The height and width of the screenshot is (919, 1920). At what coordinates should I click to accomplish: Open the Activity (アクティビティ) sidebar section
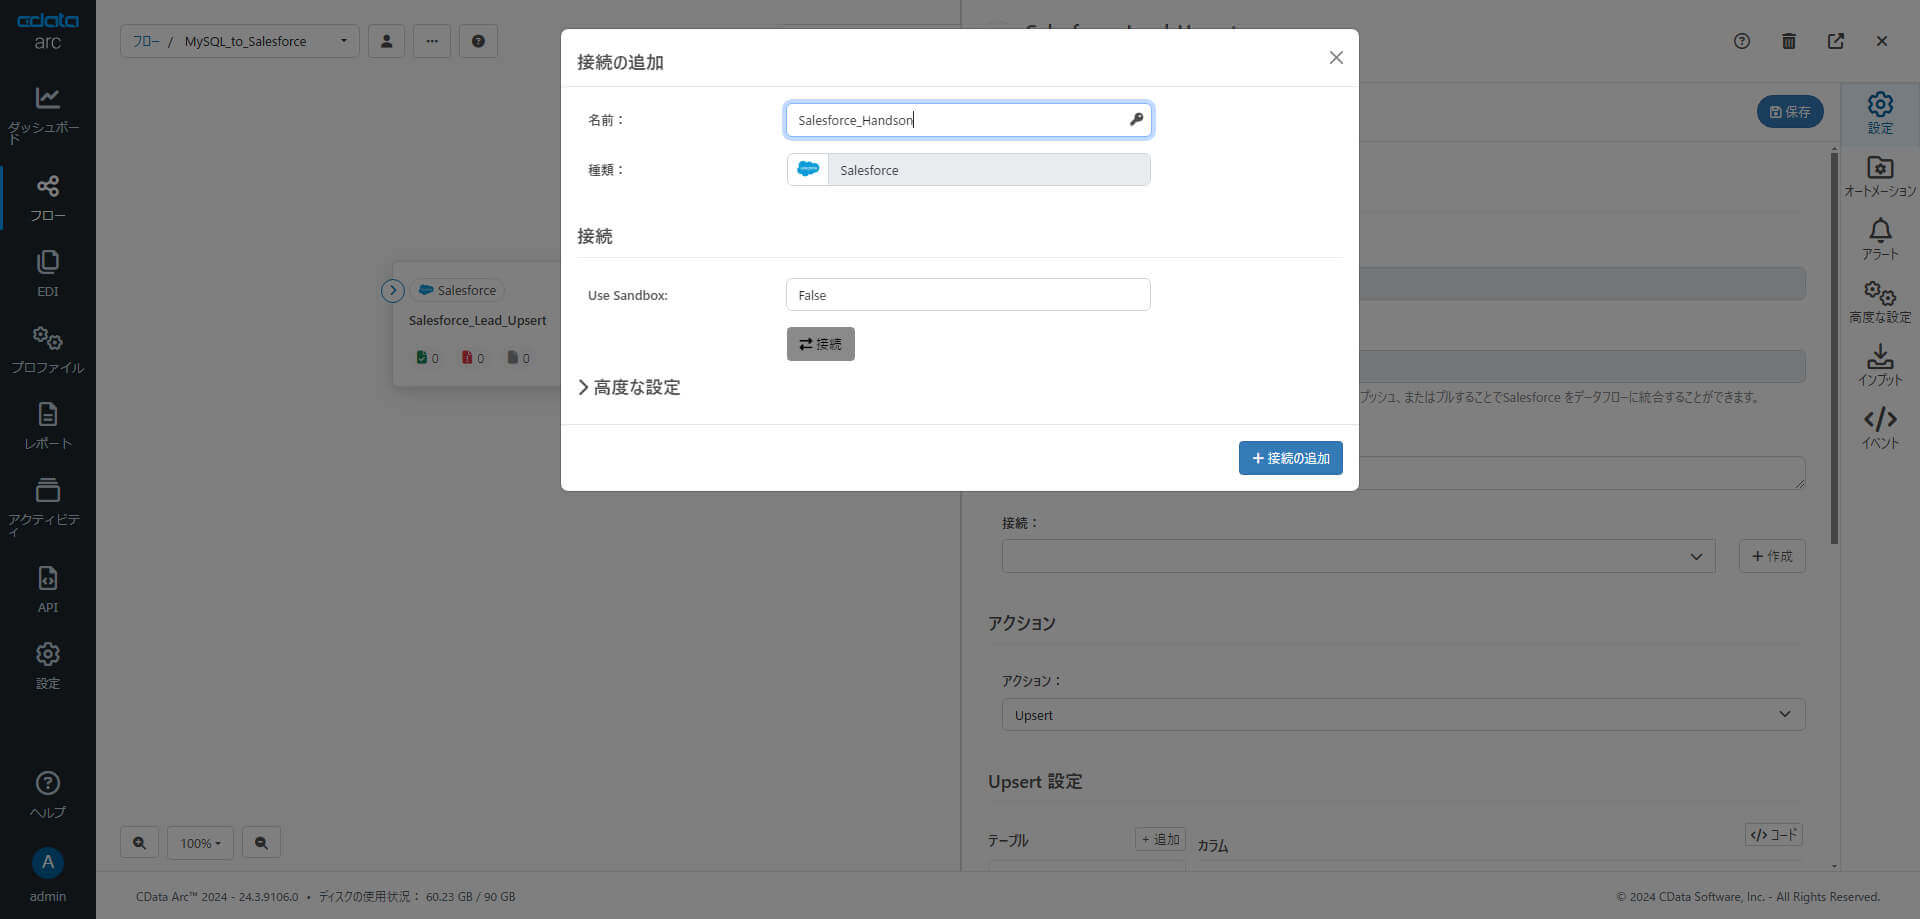pyautogui.click(x=47, y=506)
